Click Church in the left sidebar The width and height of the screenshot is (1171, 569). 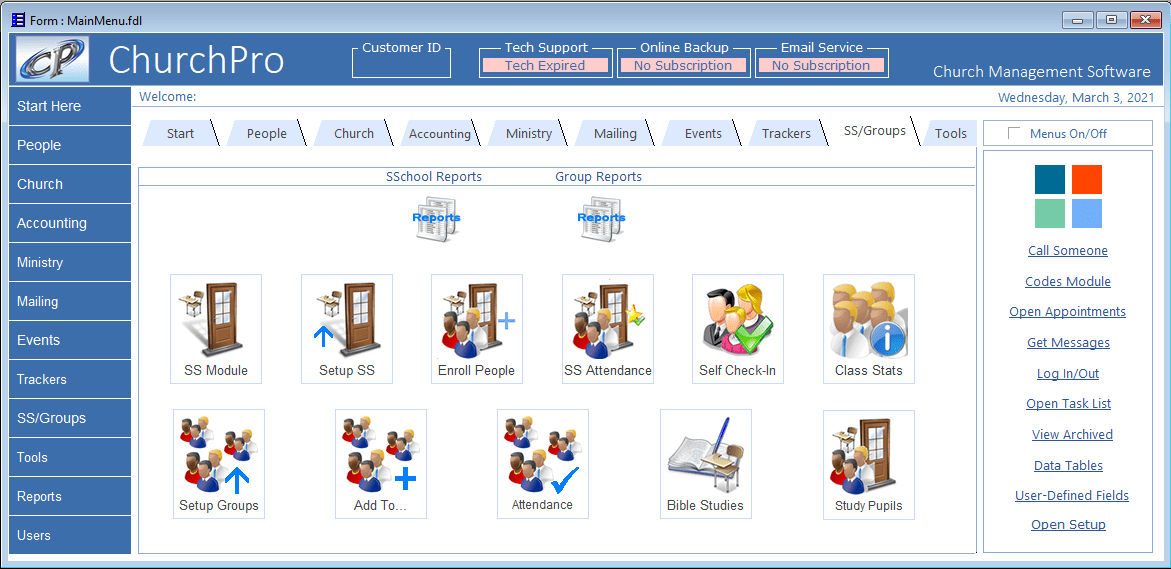coord(70,184)
